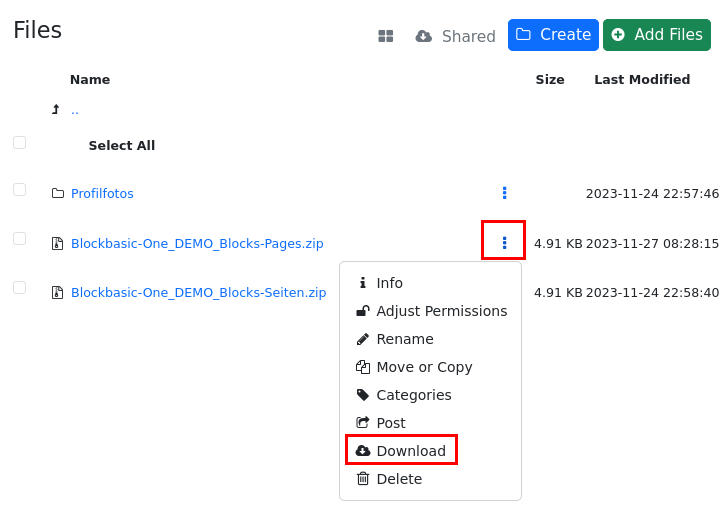Check the Profilfotos folder checkbox
Screen dimensions: 727x521
(x=20, y=189)
